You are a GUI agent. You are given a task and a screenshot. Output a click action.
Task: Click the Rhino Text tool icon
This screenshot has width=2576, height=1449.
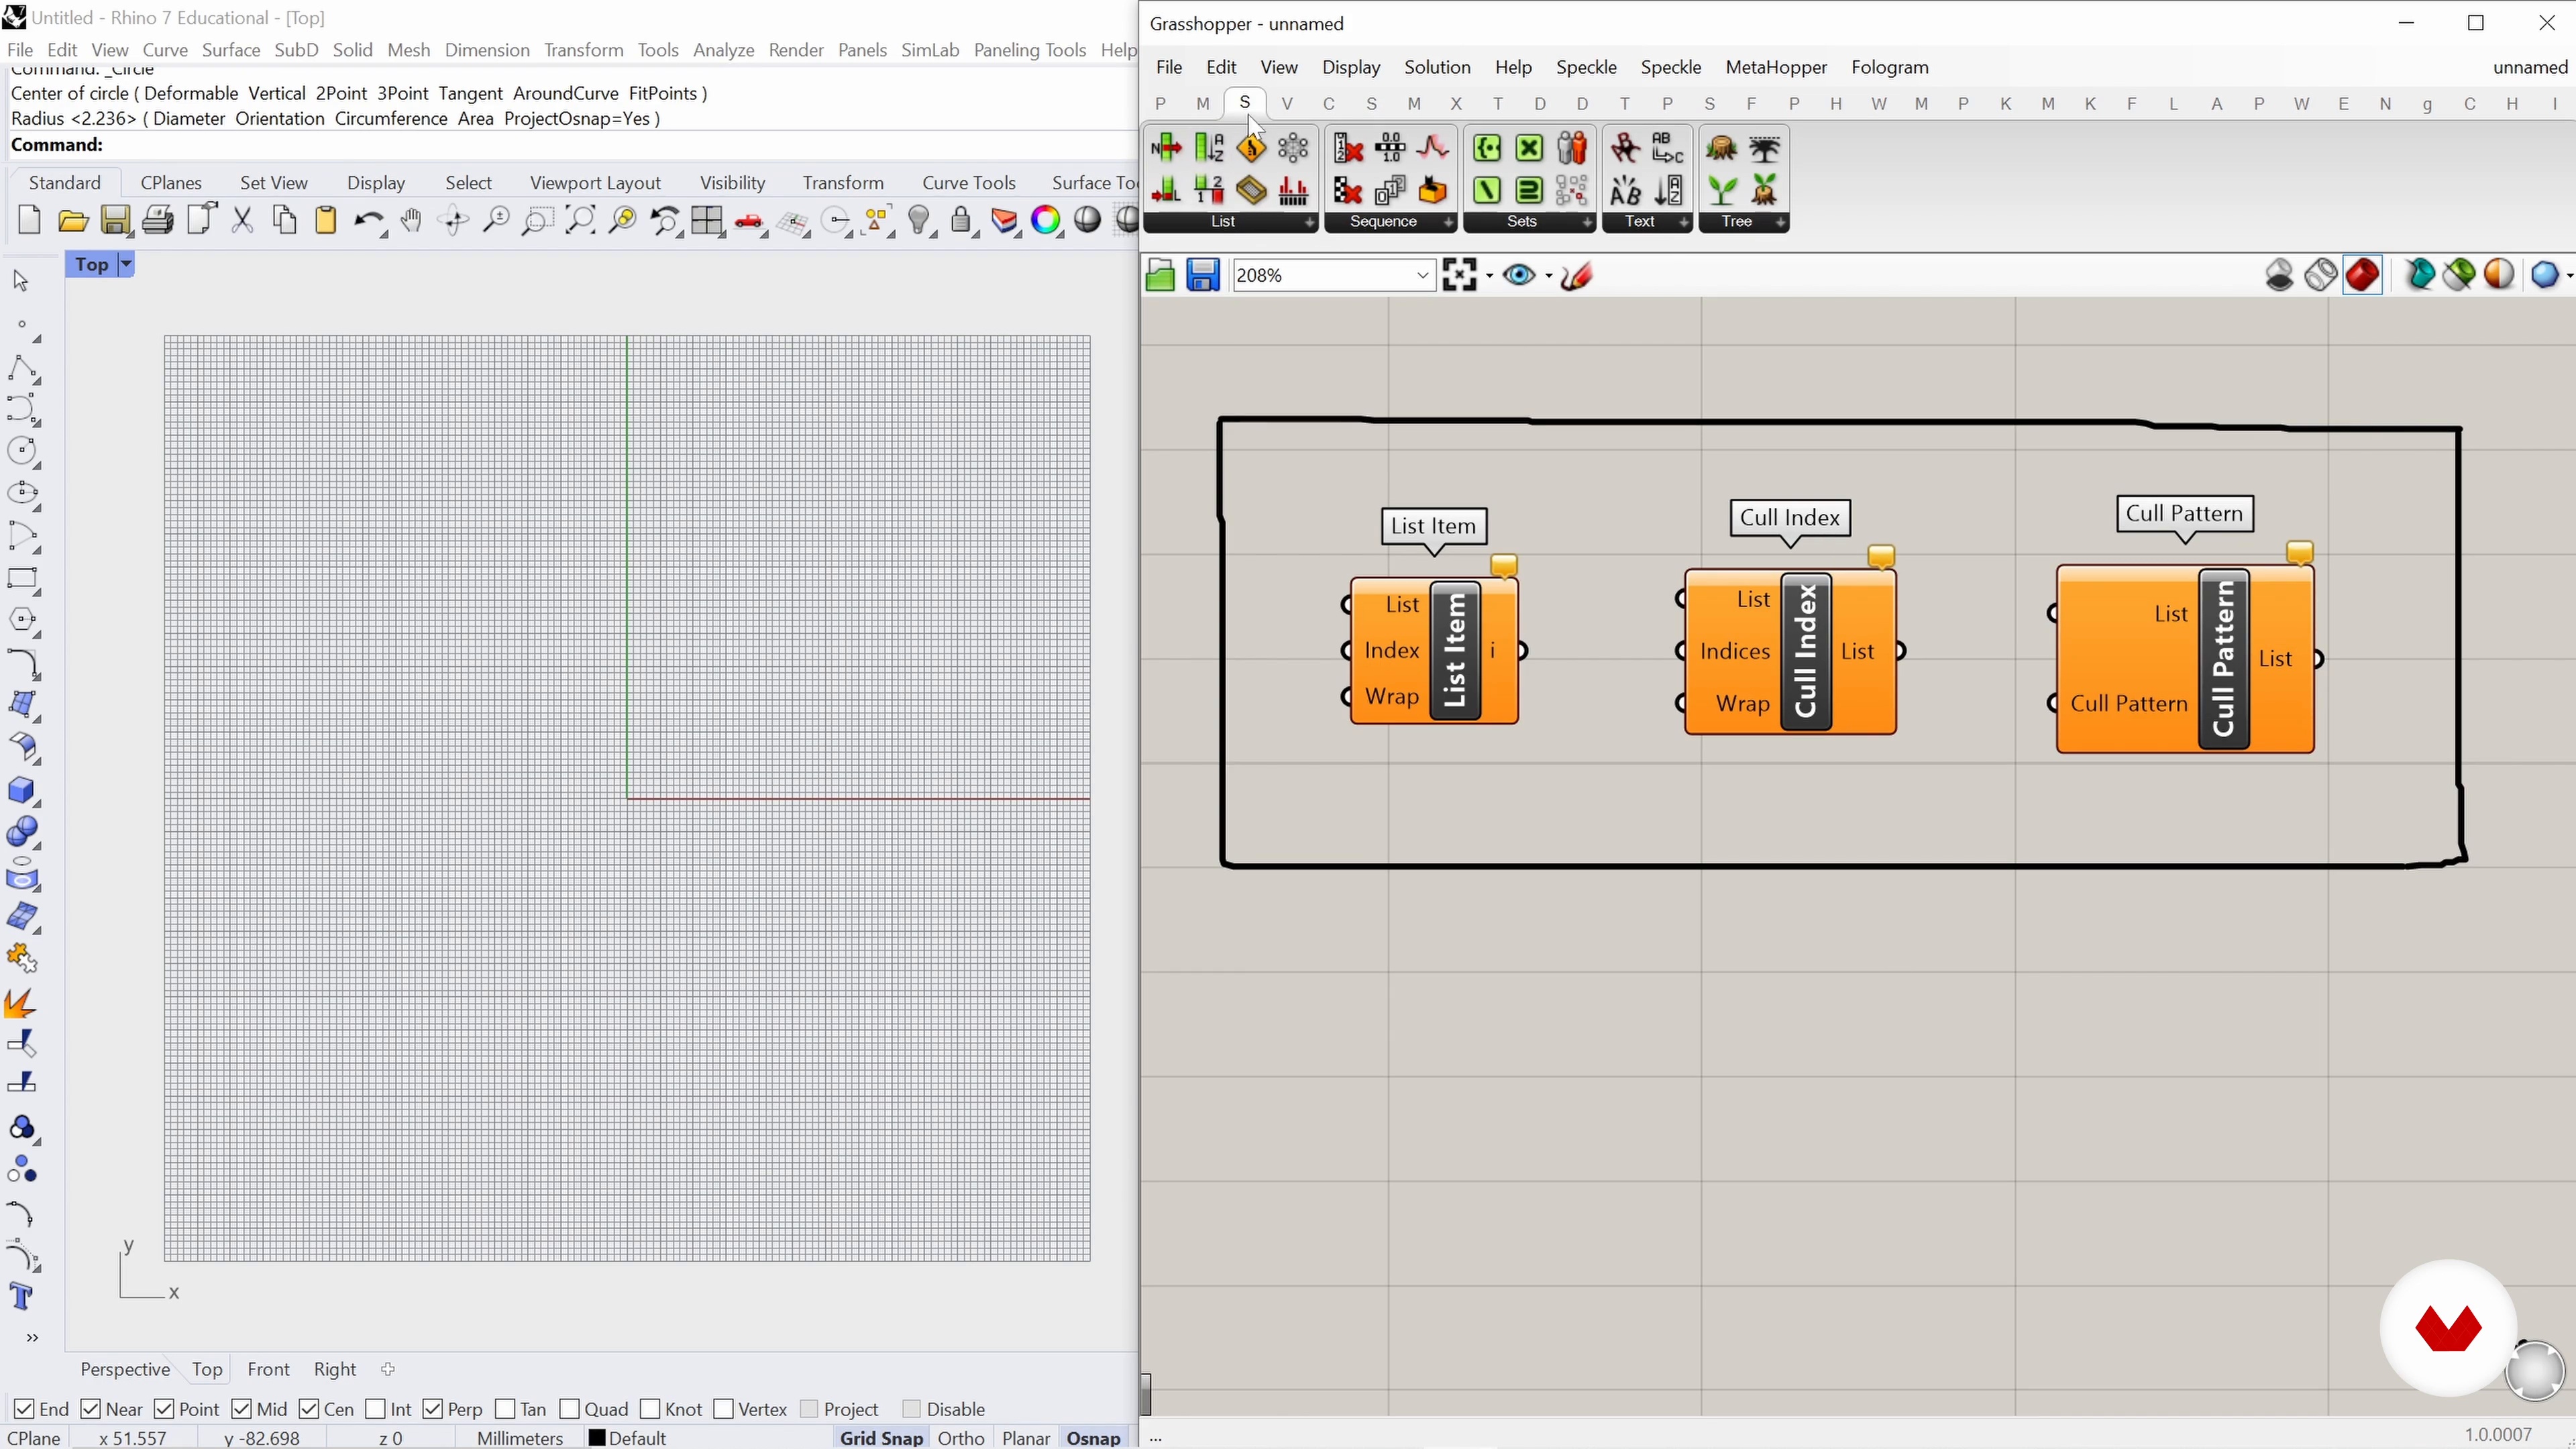22,1297
